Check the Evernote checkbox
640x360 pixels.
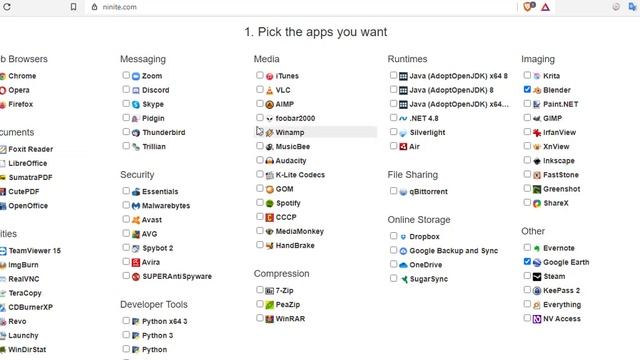point(527,247)
